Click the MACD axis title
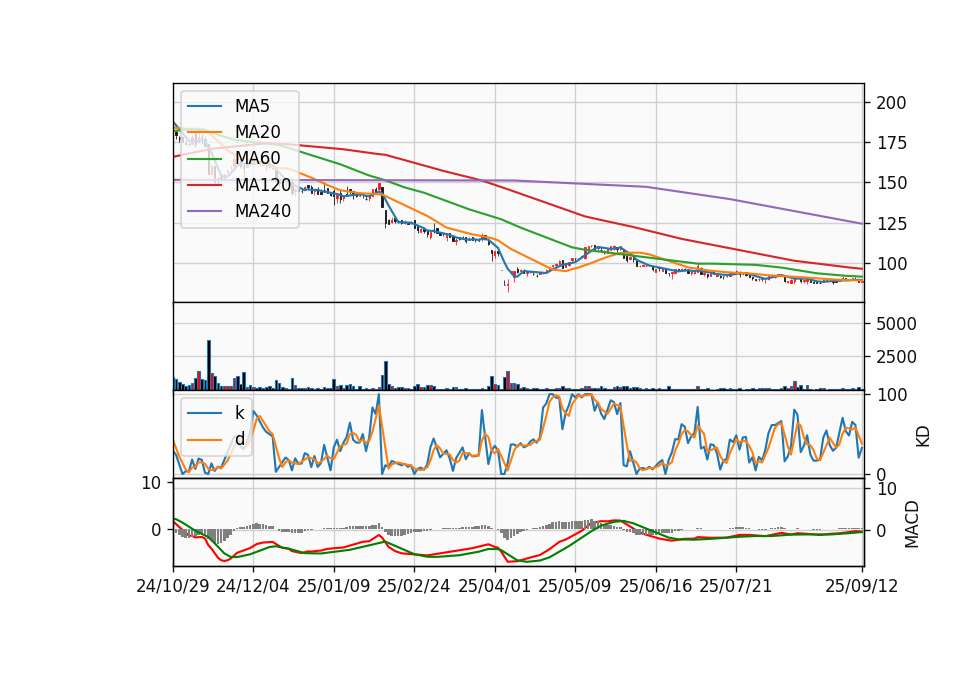Image resolution: width=960 pixels, height=690 pixels. 912,524
